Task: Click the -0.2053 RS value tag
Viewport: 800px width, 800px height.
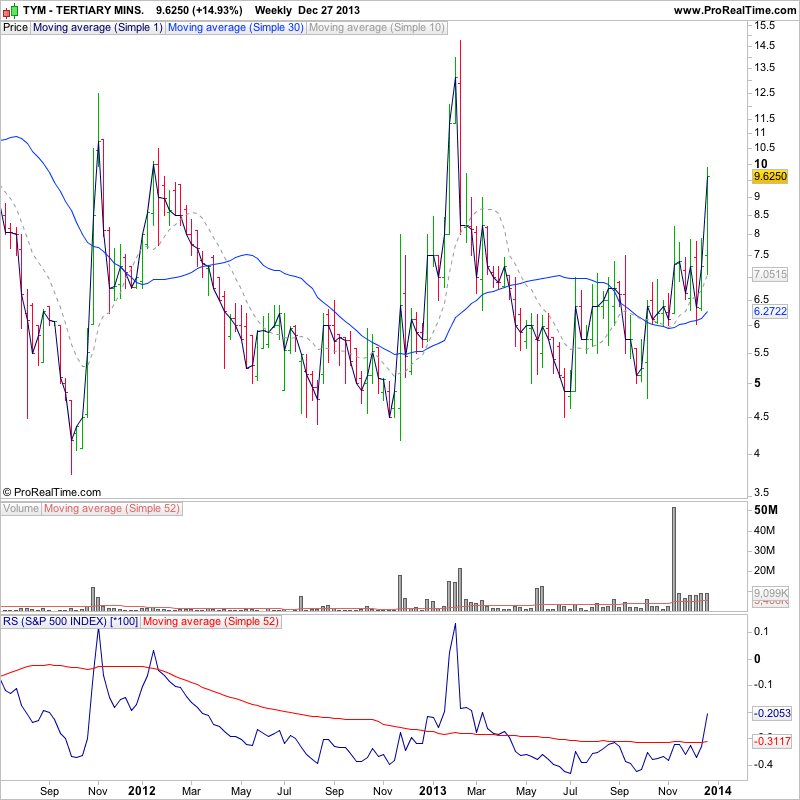Action: (772, 713)
